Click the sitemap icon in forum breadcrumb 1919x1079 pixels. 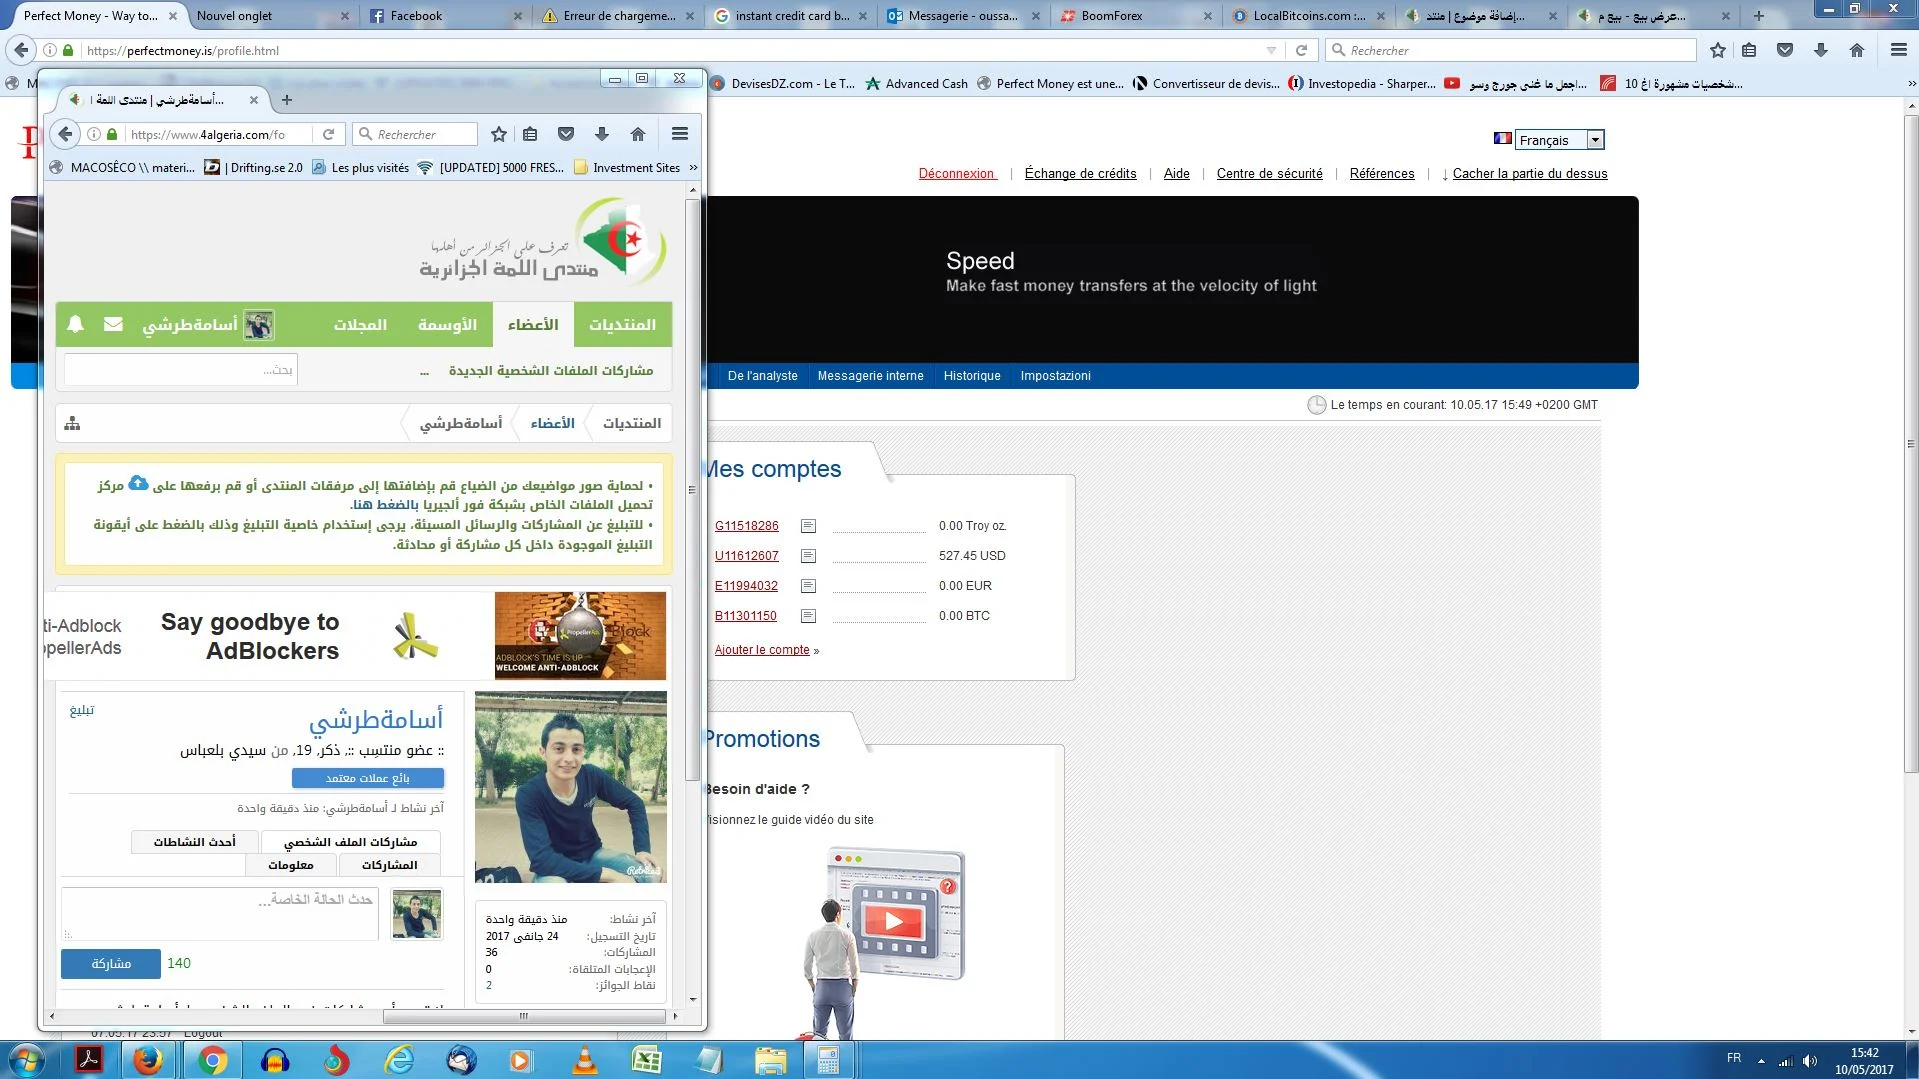click(72, 423)
